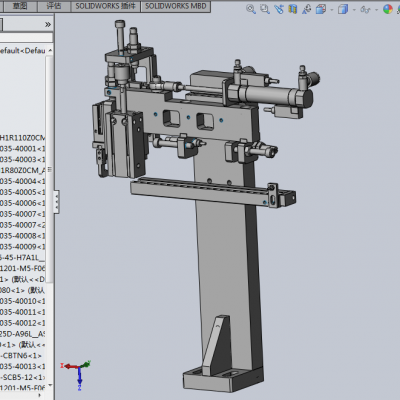The height and width of the screenshot is (400, 400).
Task: Select the 1R80Z0CM_A component row
Action: click(x=23, y=170)
